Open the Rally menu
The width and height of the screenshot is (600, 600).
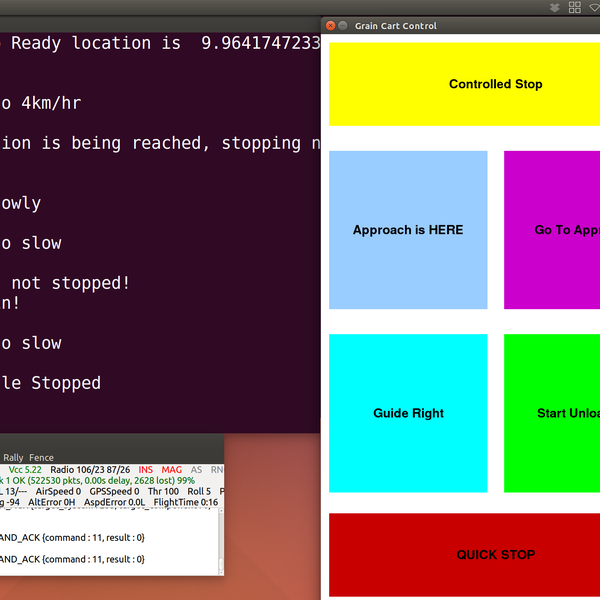pos(13,457)
